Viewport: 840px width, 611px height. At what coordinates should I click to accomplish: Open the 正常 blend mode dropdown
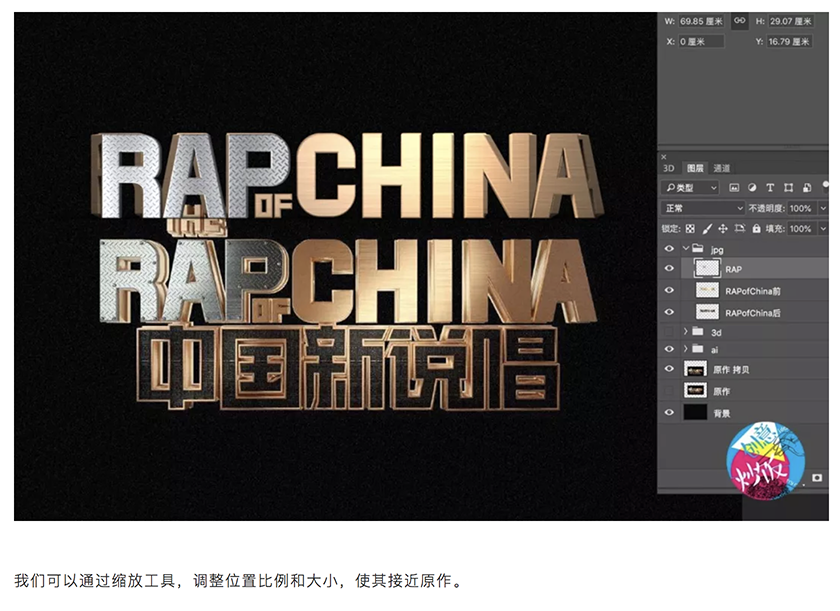pyautogui.click(x=703, y=208)
